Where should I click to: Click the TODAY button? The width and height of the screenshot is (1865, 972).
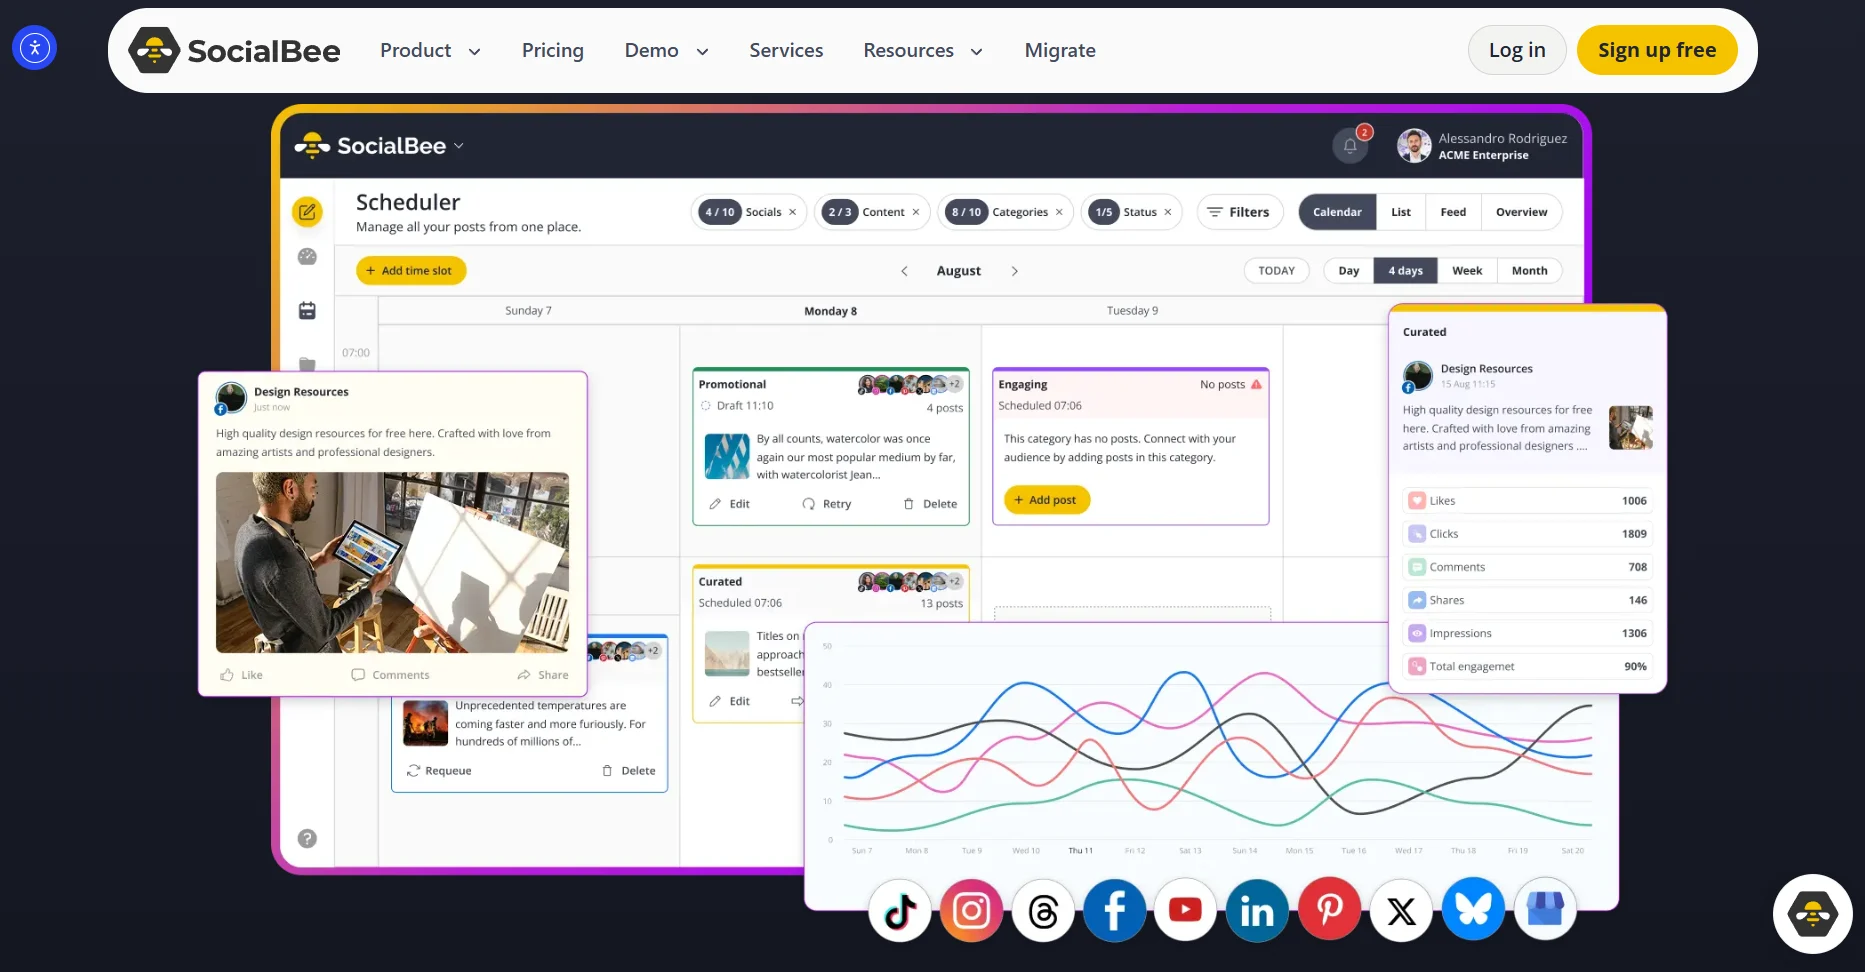pos(1276,271)
